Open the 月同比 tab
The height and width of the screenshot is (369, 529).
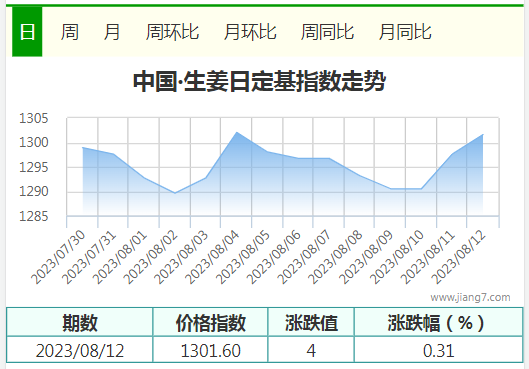point(405,32)
